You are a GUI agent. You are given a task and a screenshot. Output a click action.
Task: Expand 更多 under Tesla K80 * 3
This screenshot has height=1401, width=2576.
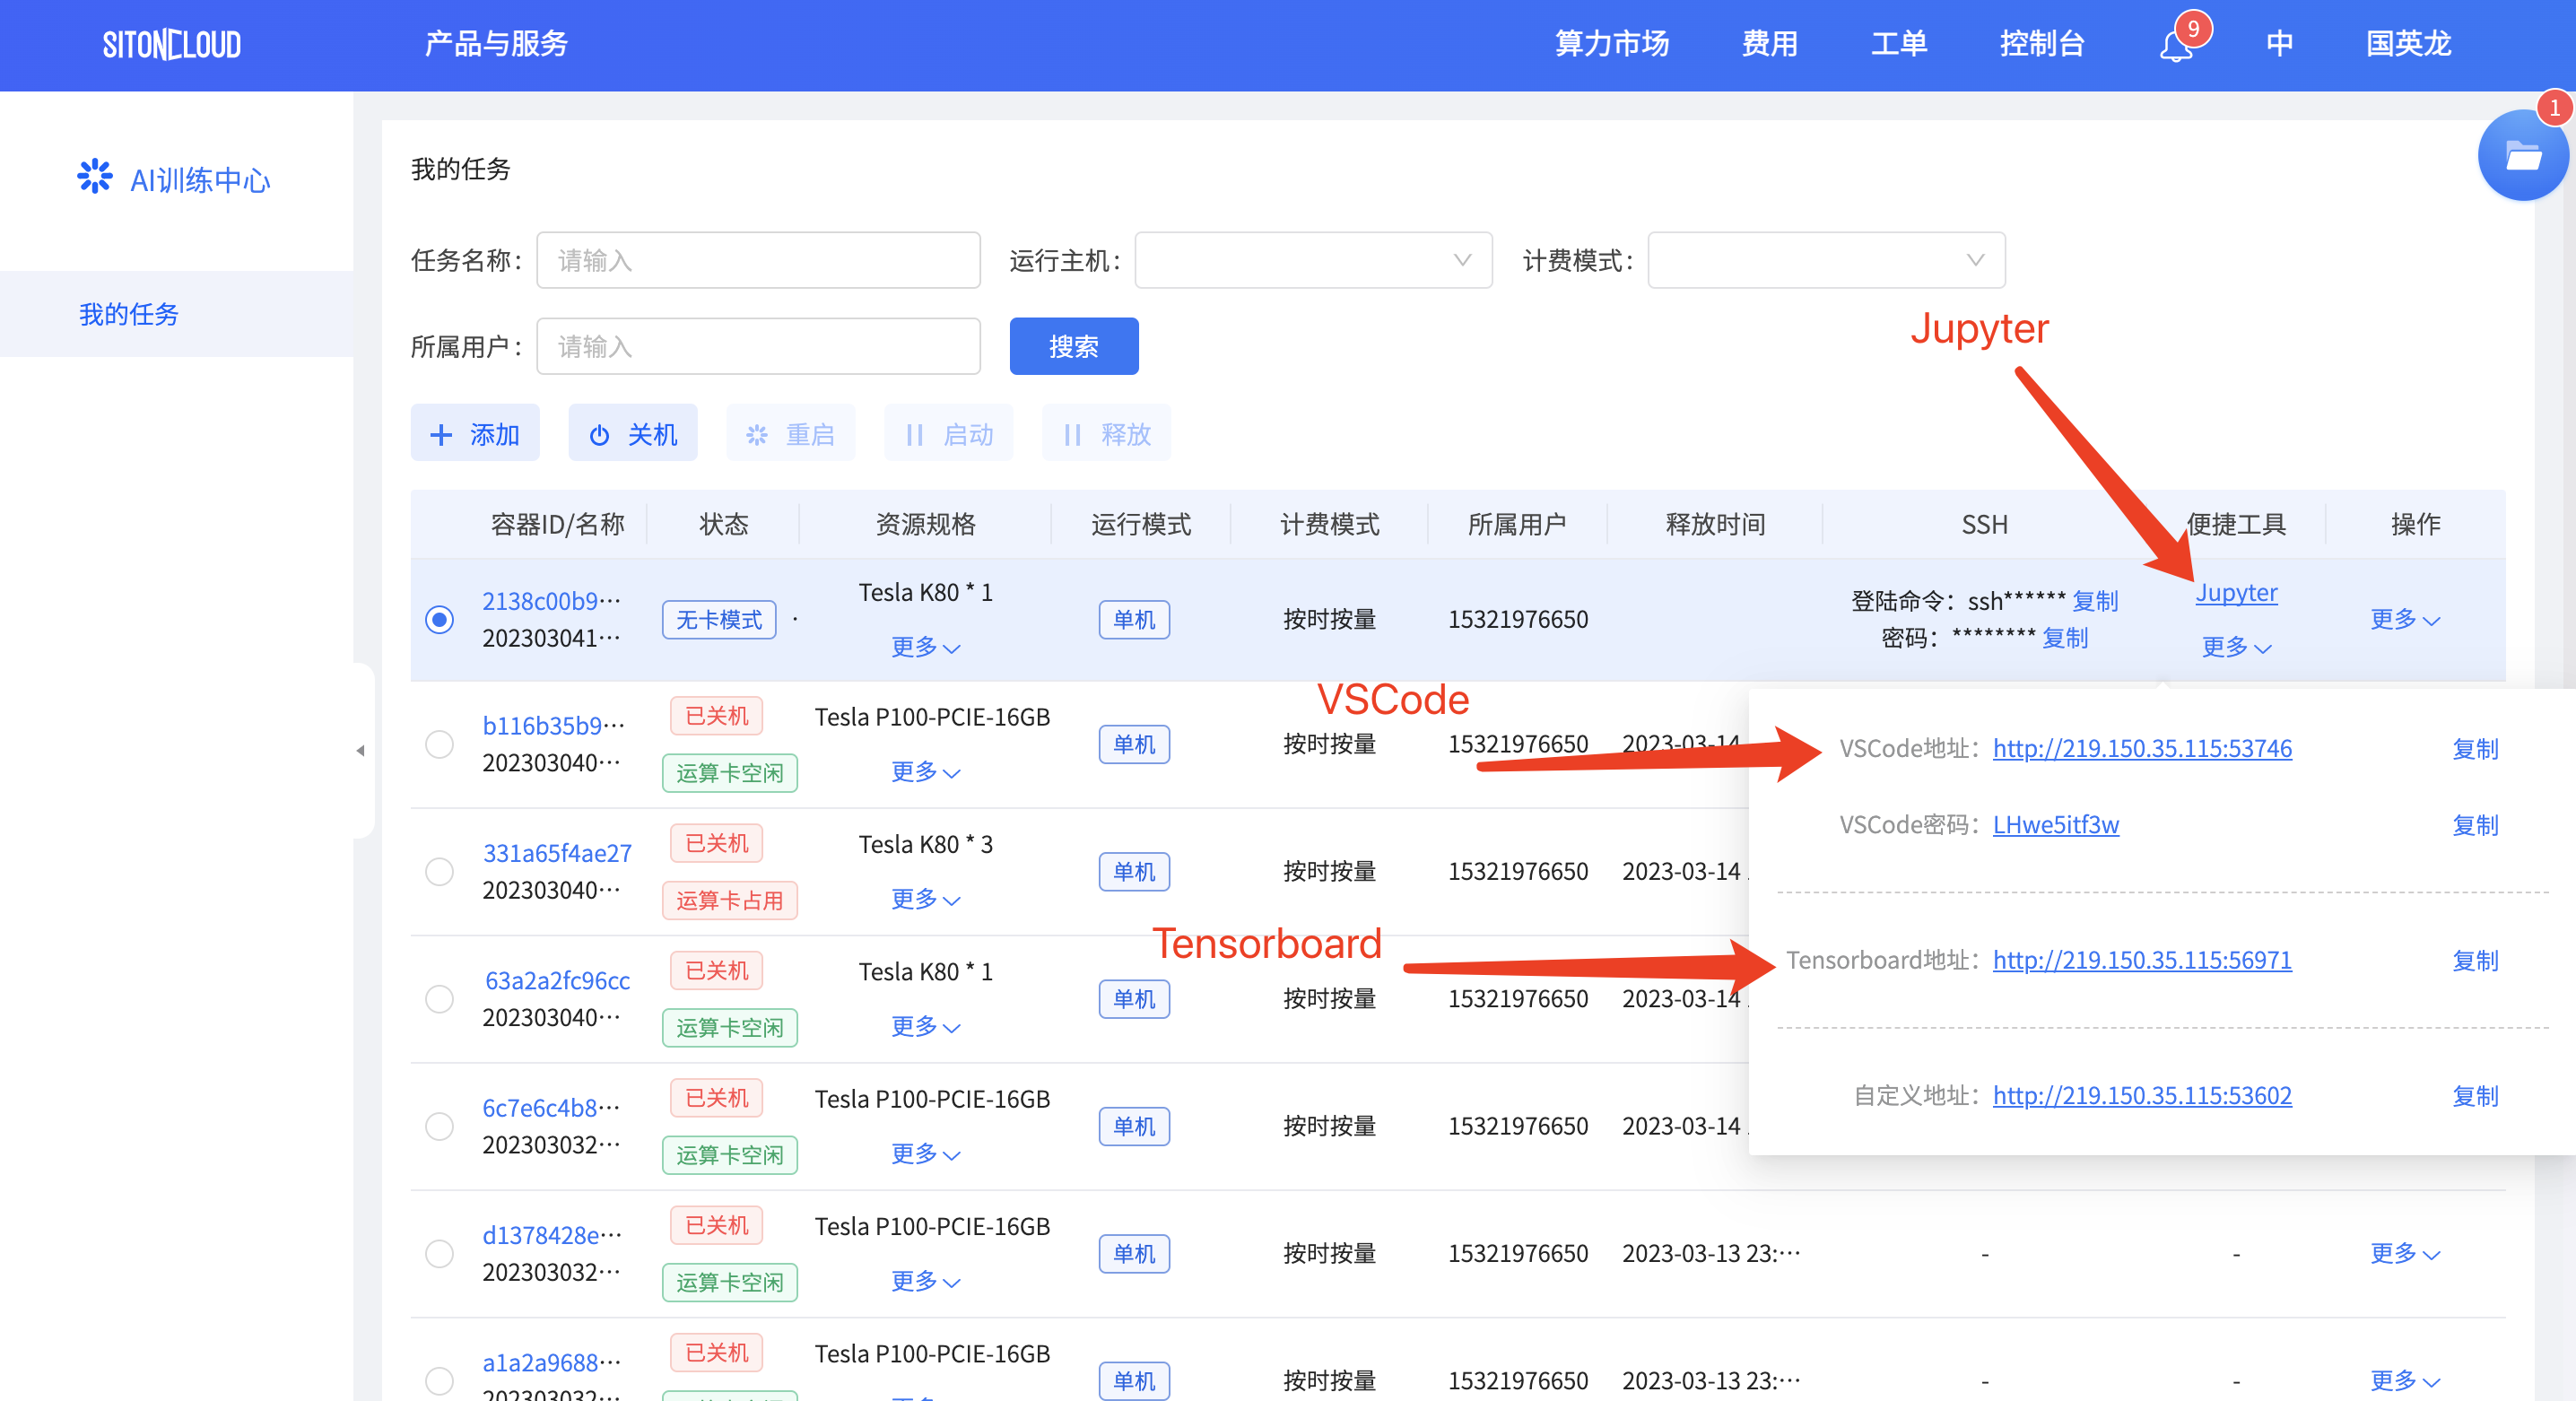(x=926, y=899)
